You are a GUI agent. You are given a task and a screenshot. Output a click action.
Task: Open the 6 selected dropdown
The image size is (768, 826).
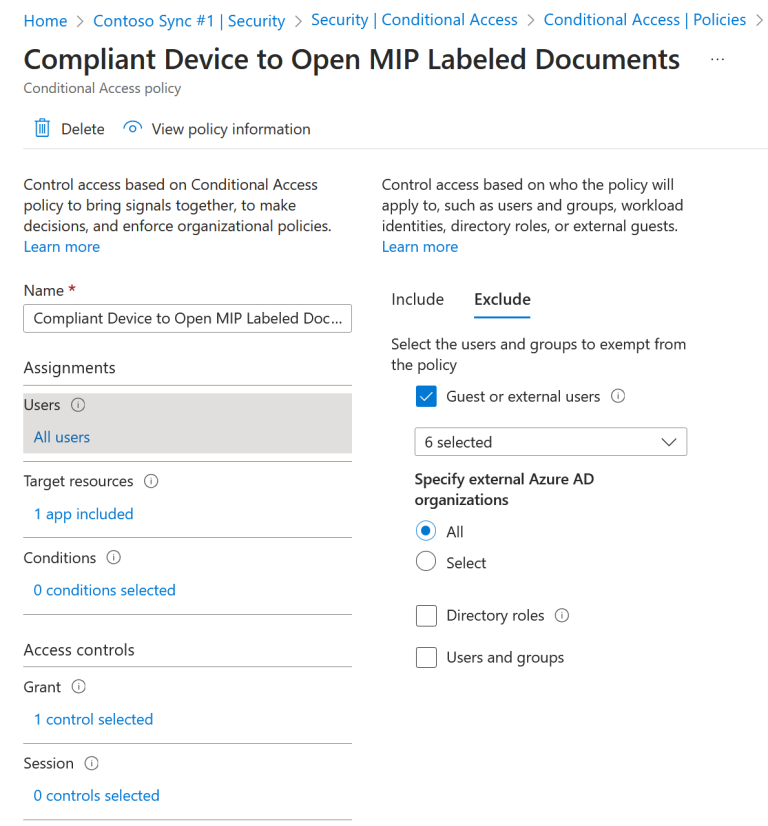click(550, 441)
